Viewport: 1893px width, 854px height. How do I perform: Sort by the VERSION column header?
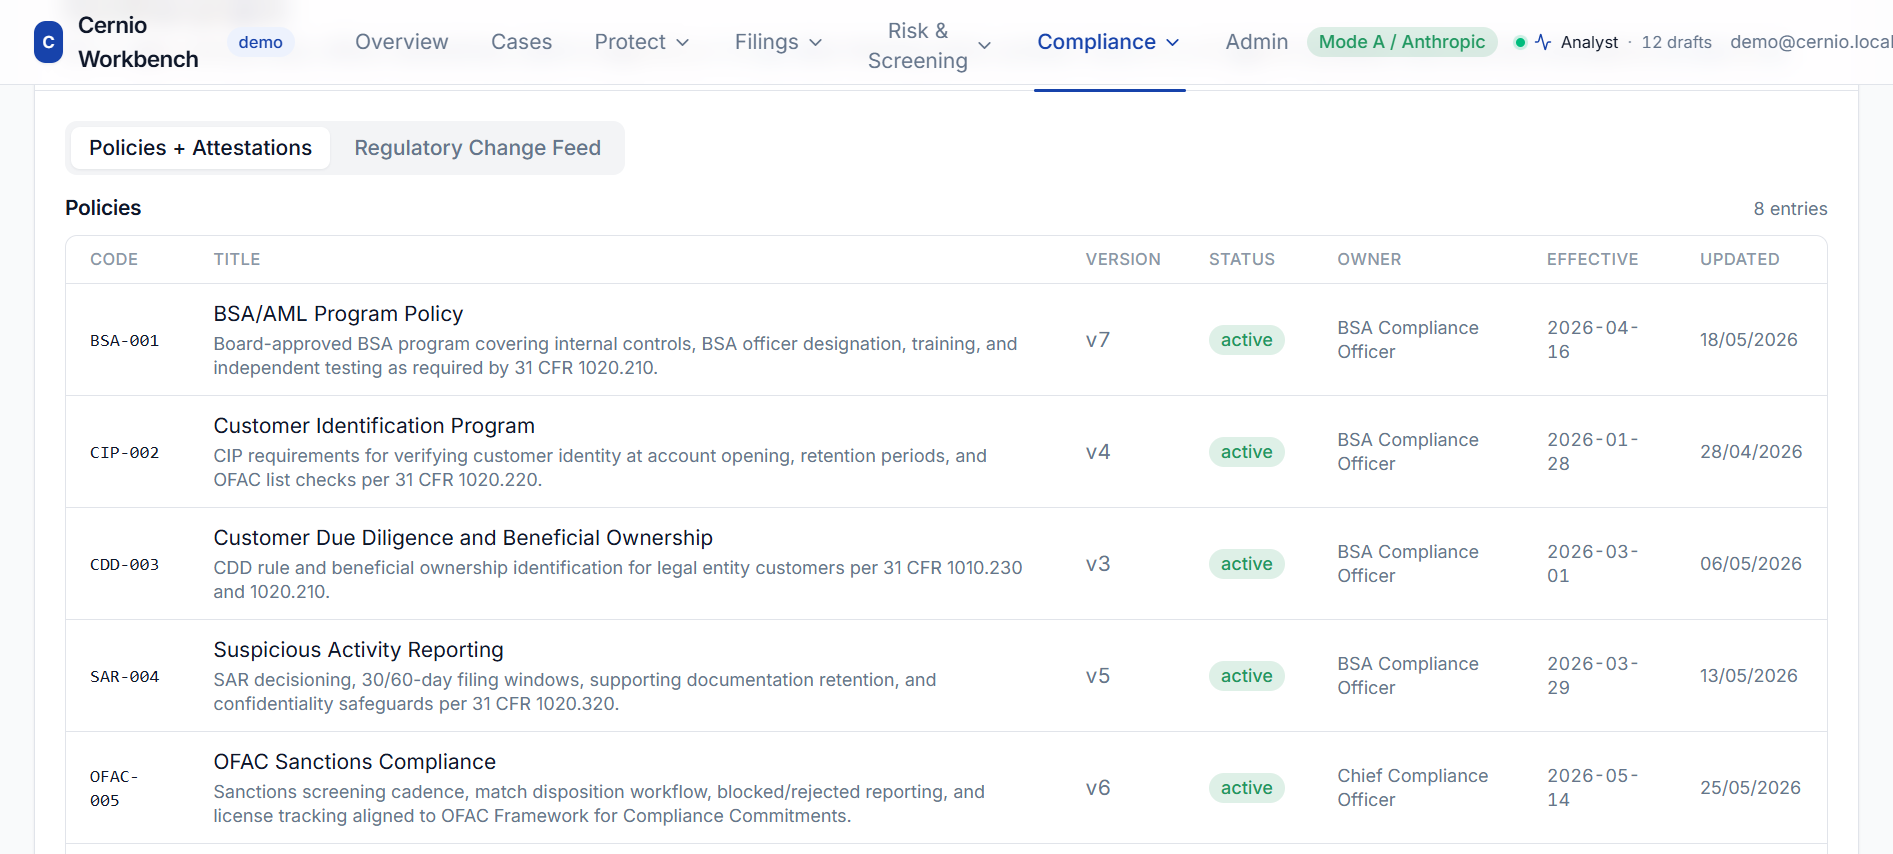click(1123, 259)
